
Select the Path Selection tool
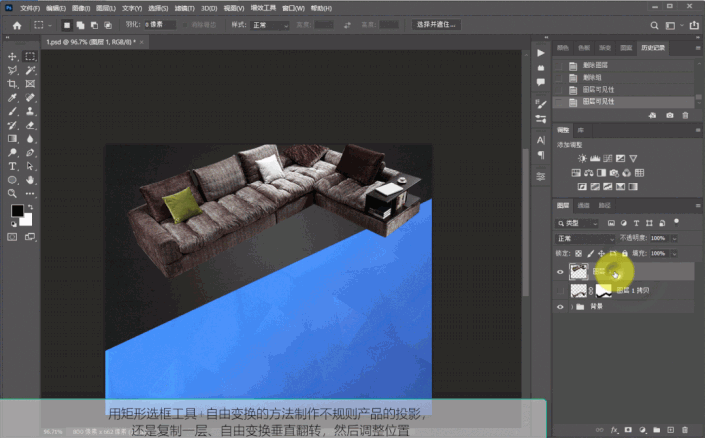point(30,166)
